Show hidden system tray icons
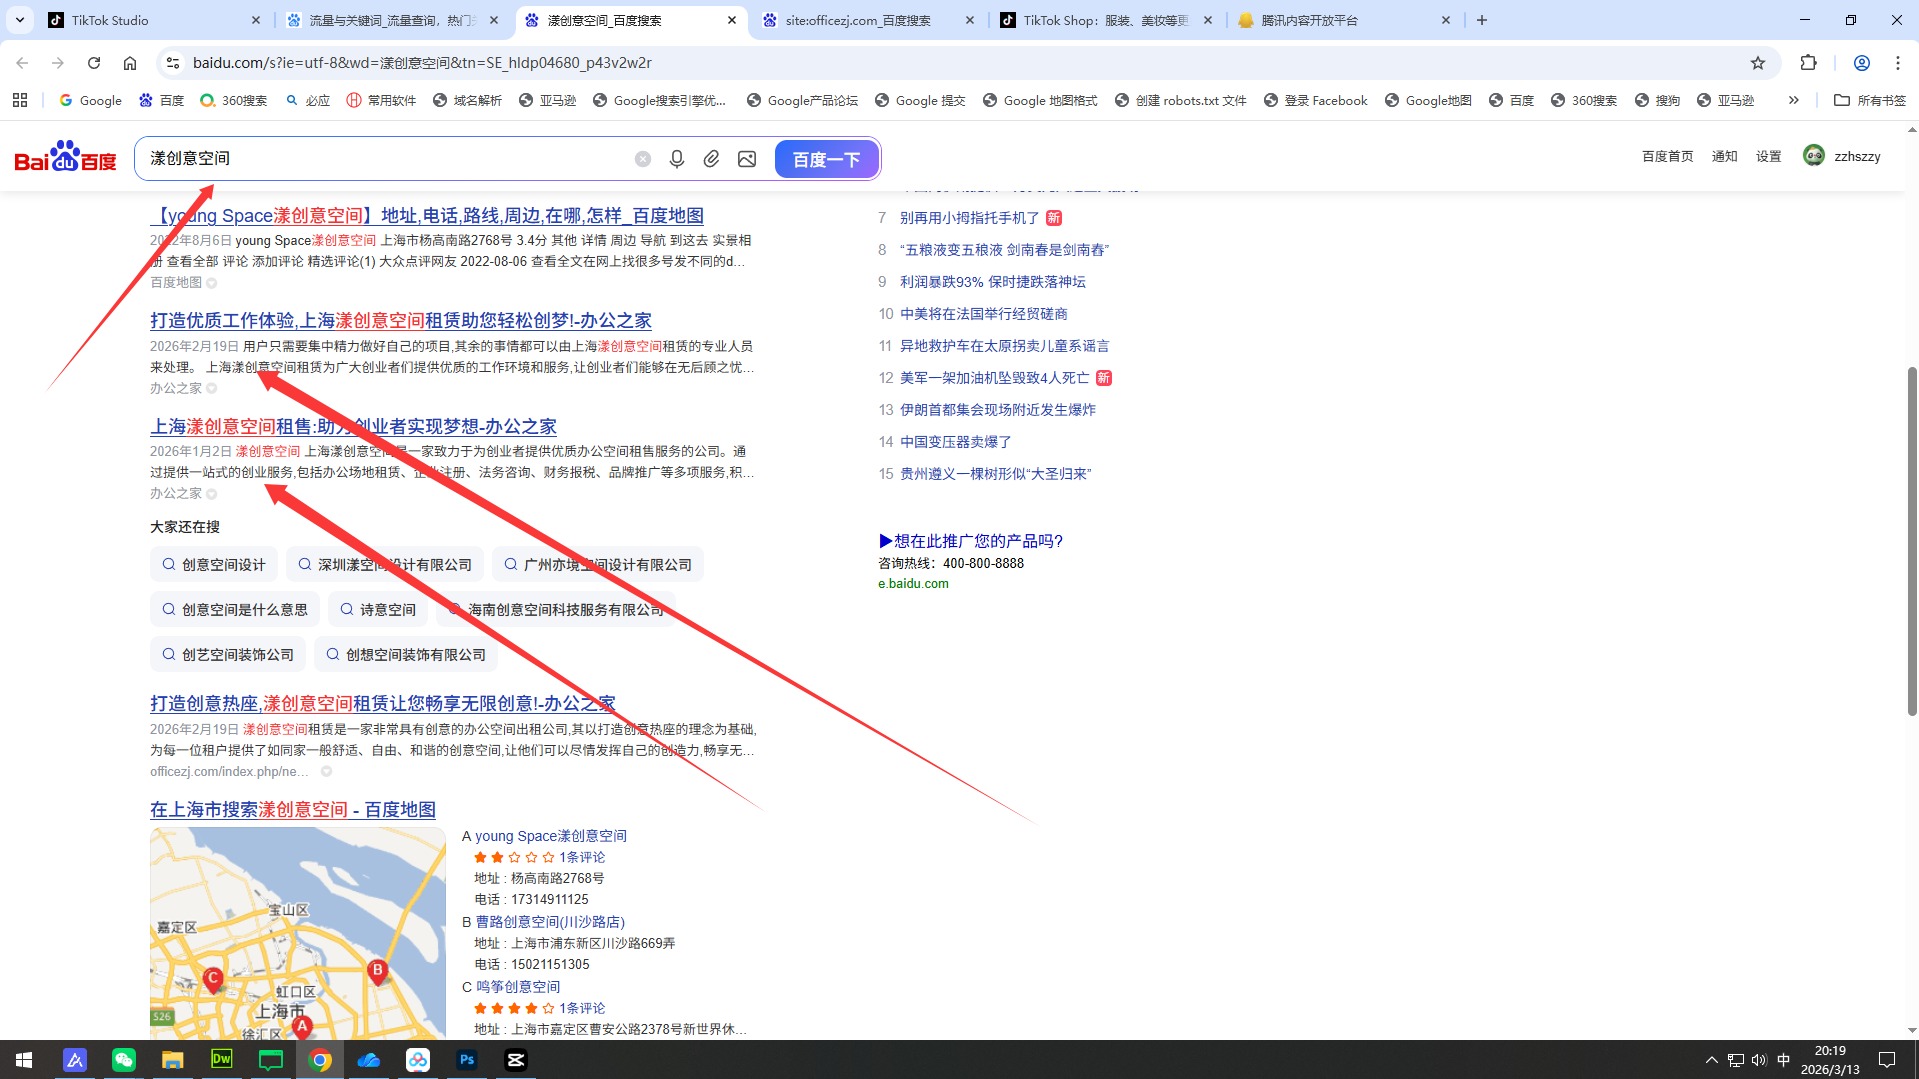This screenshot has height=1079, width=1919. coord(1711,1060)
